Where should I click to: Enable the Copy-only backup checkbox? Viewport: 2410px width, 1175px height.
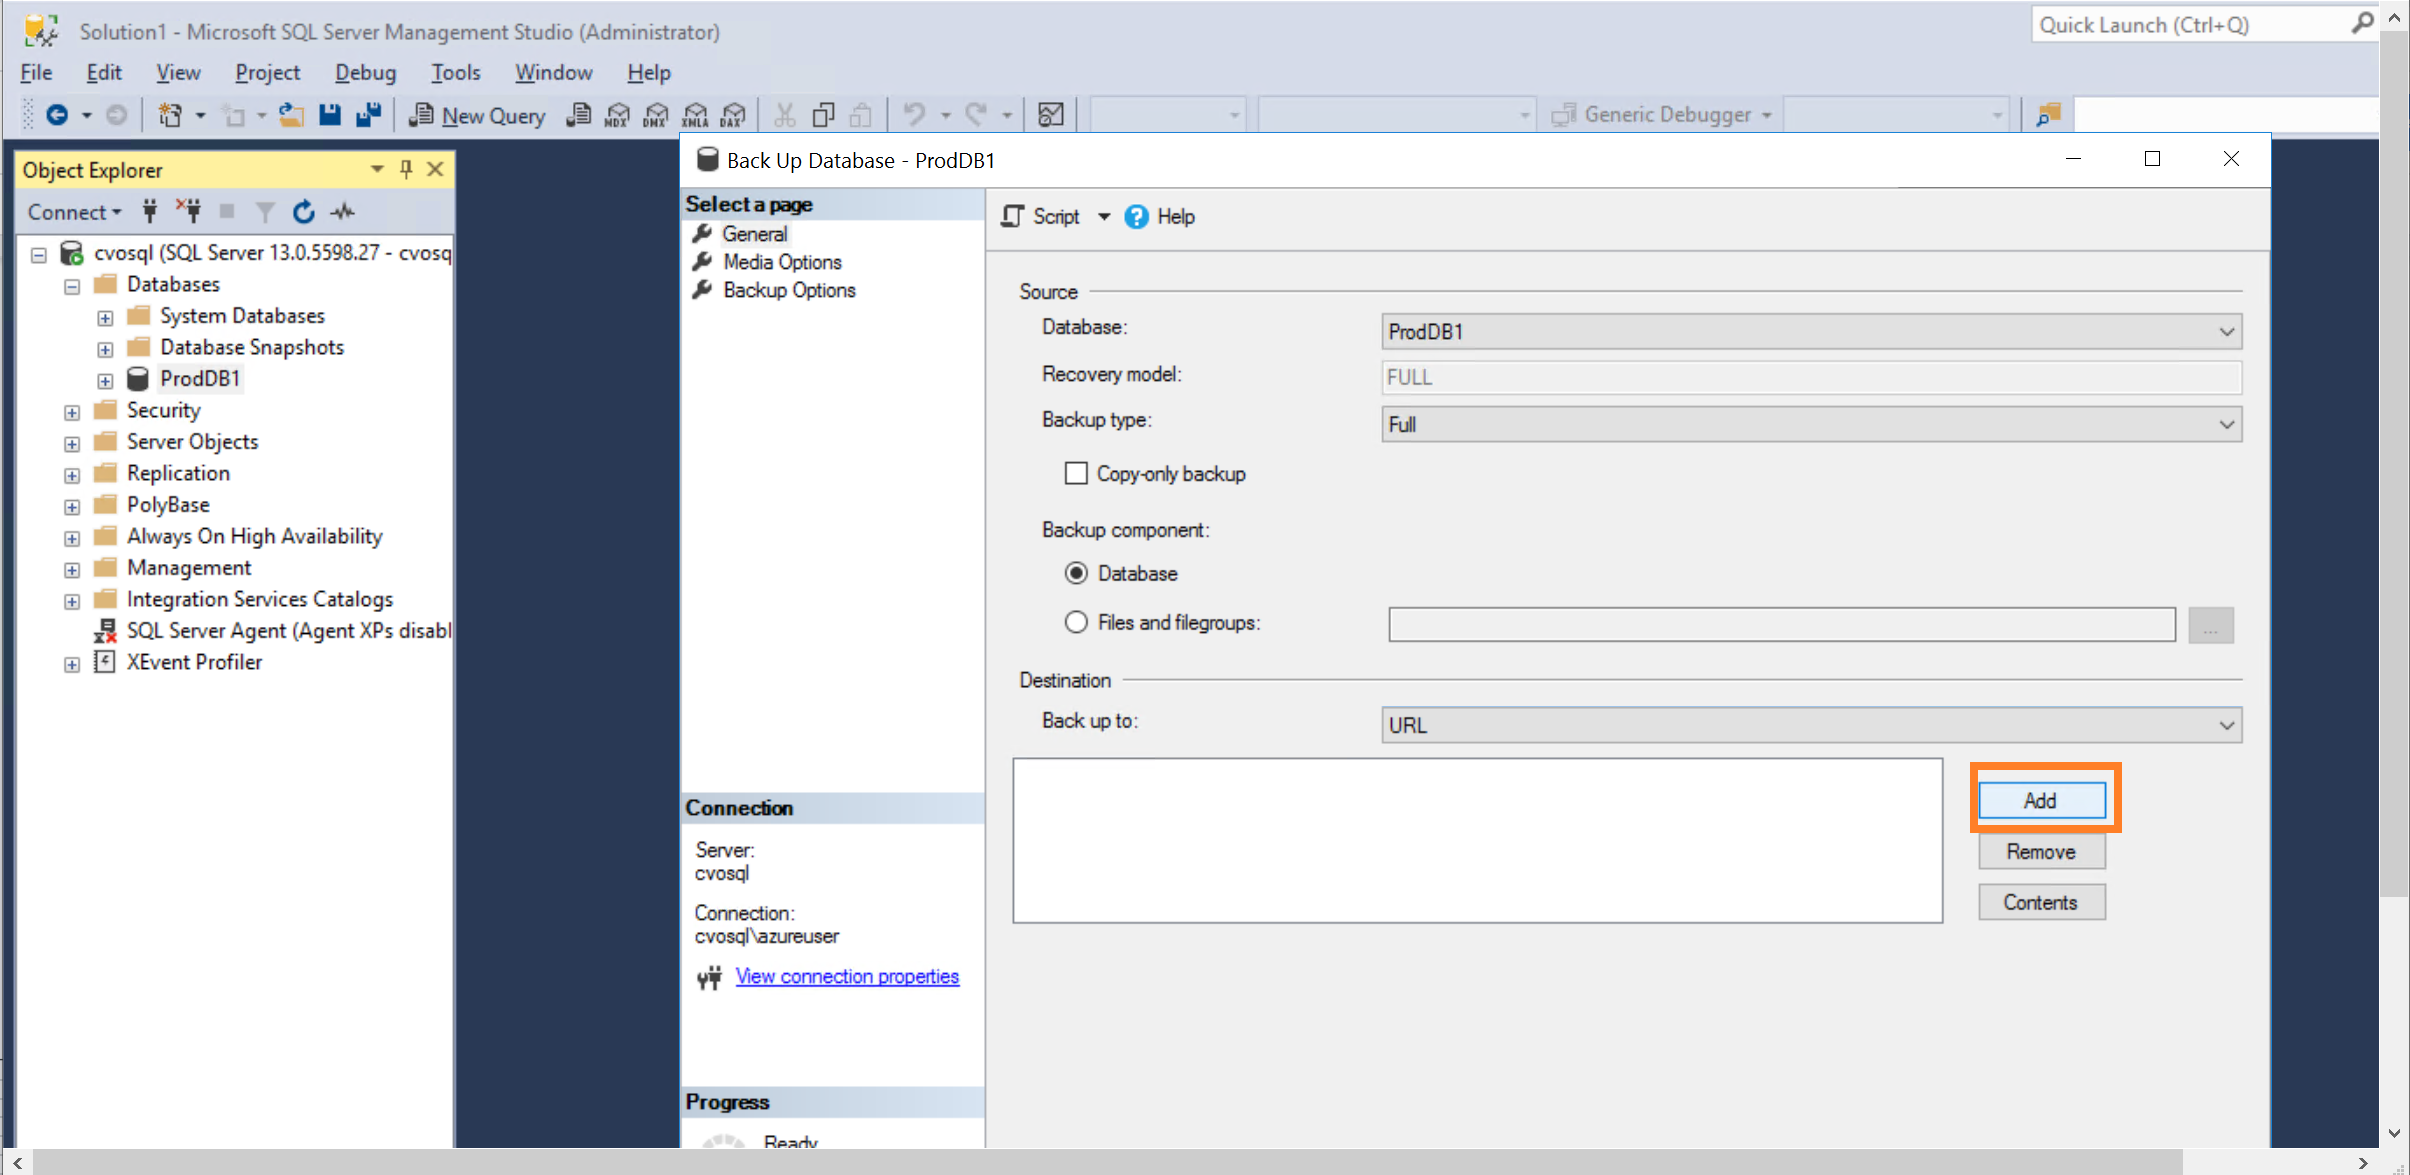(1076, 474)
